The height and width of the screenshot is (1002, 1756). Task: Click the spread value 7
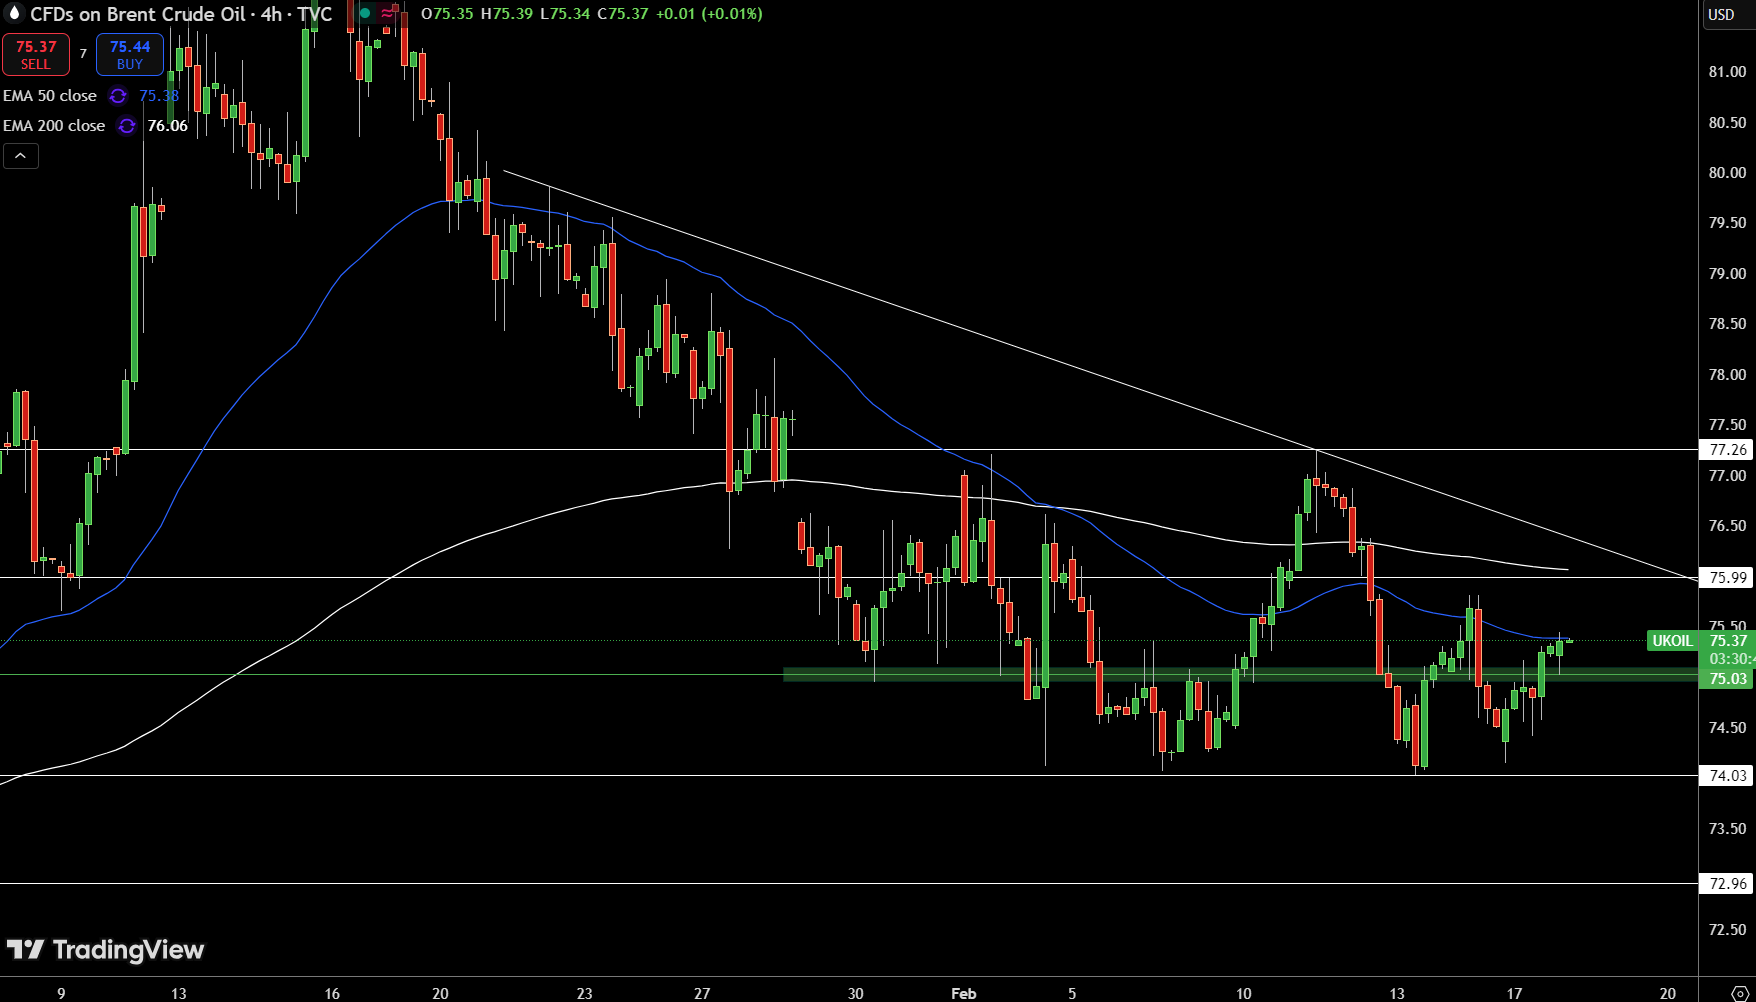[83, 54]
